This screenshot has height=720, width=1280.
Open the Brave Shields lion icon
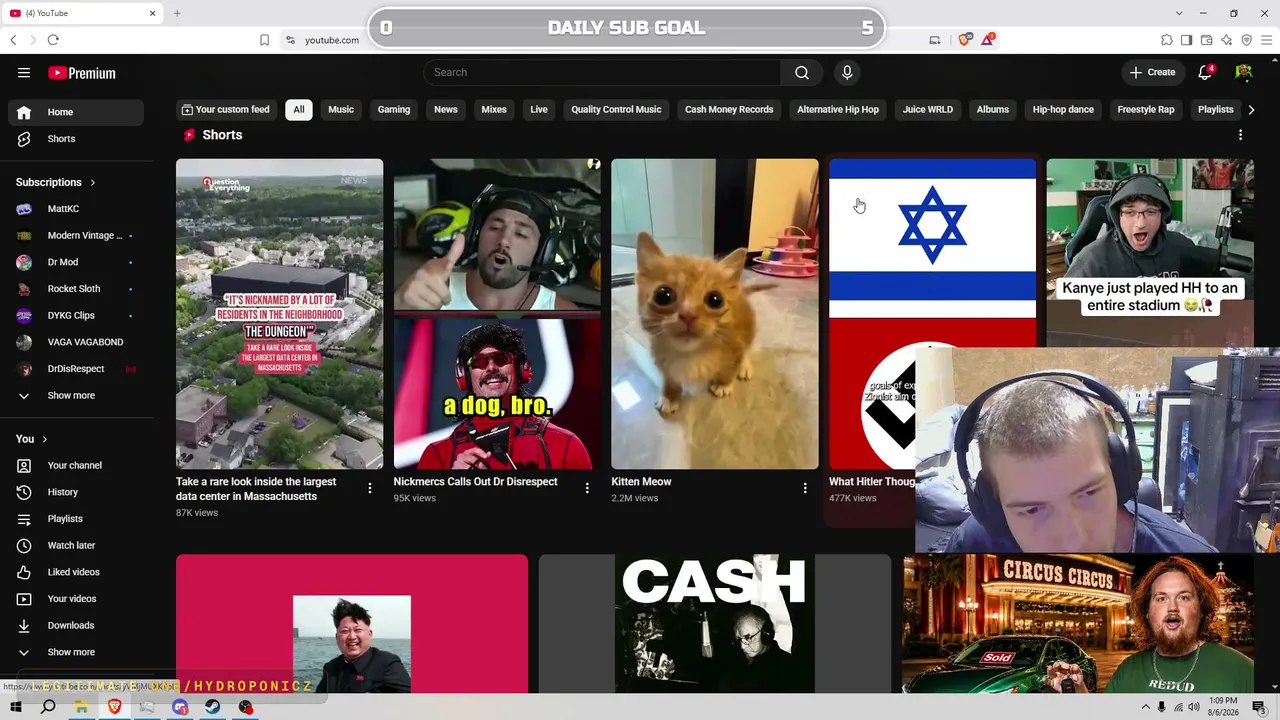pos(965,40)
